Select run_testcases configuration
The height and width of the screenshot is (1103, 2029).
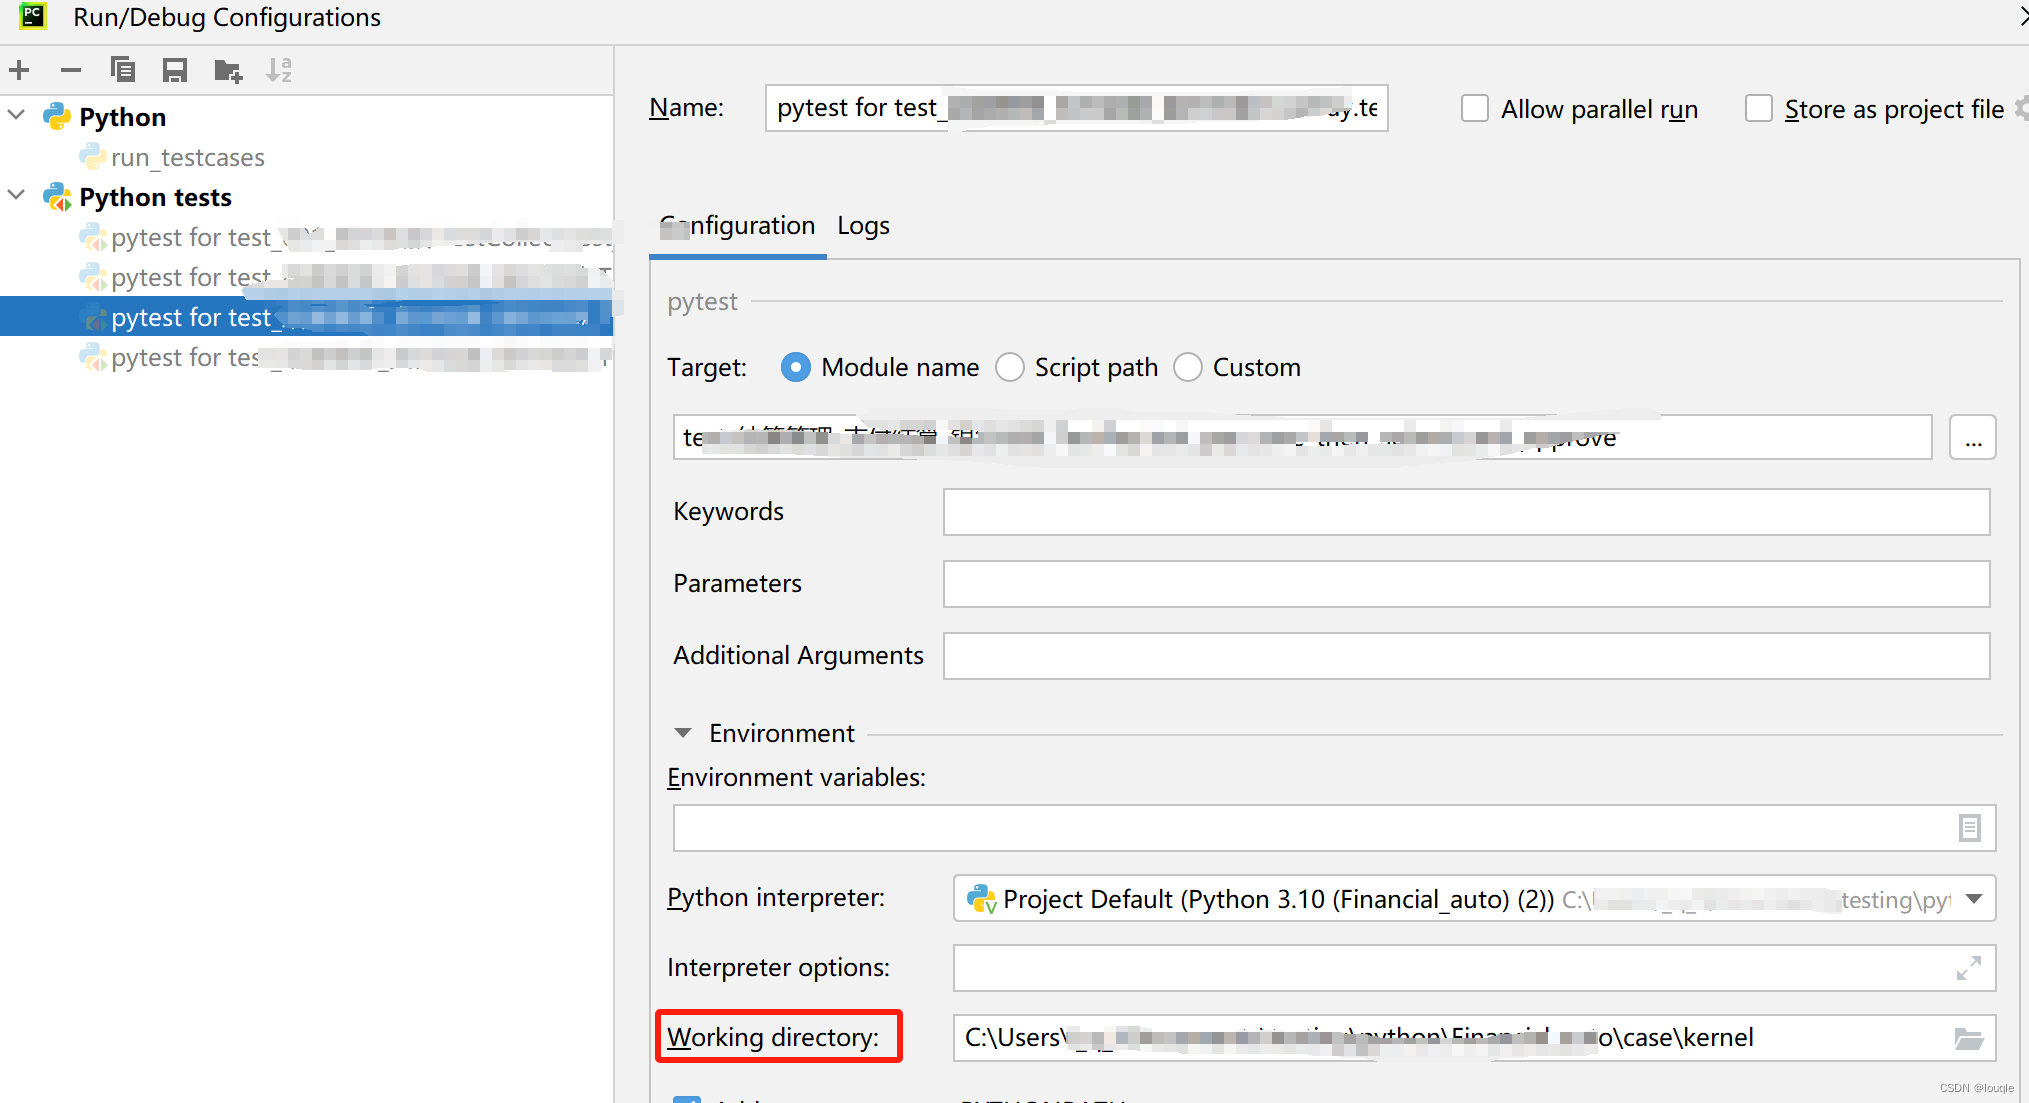point(188,158)
